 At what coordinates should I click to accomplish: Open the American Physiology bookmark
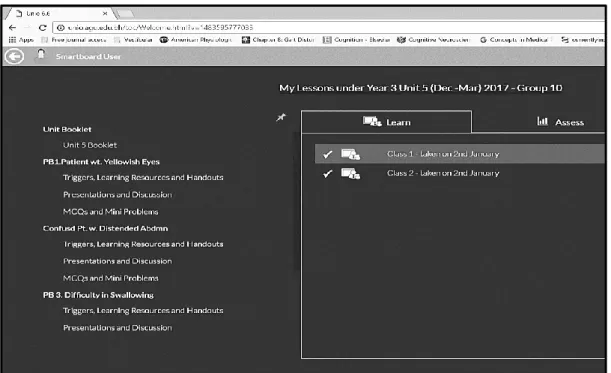(196, 40)
